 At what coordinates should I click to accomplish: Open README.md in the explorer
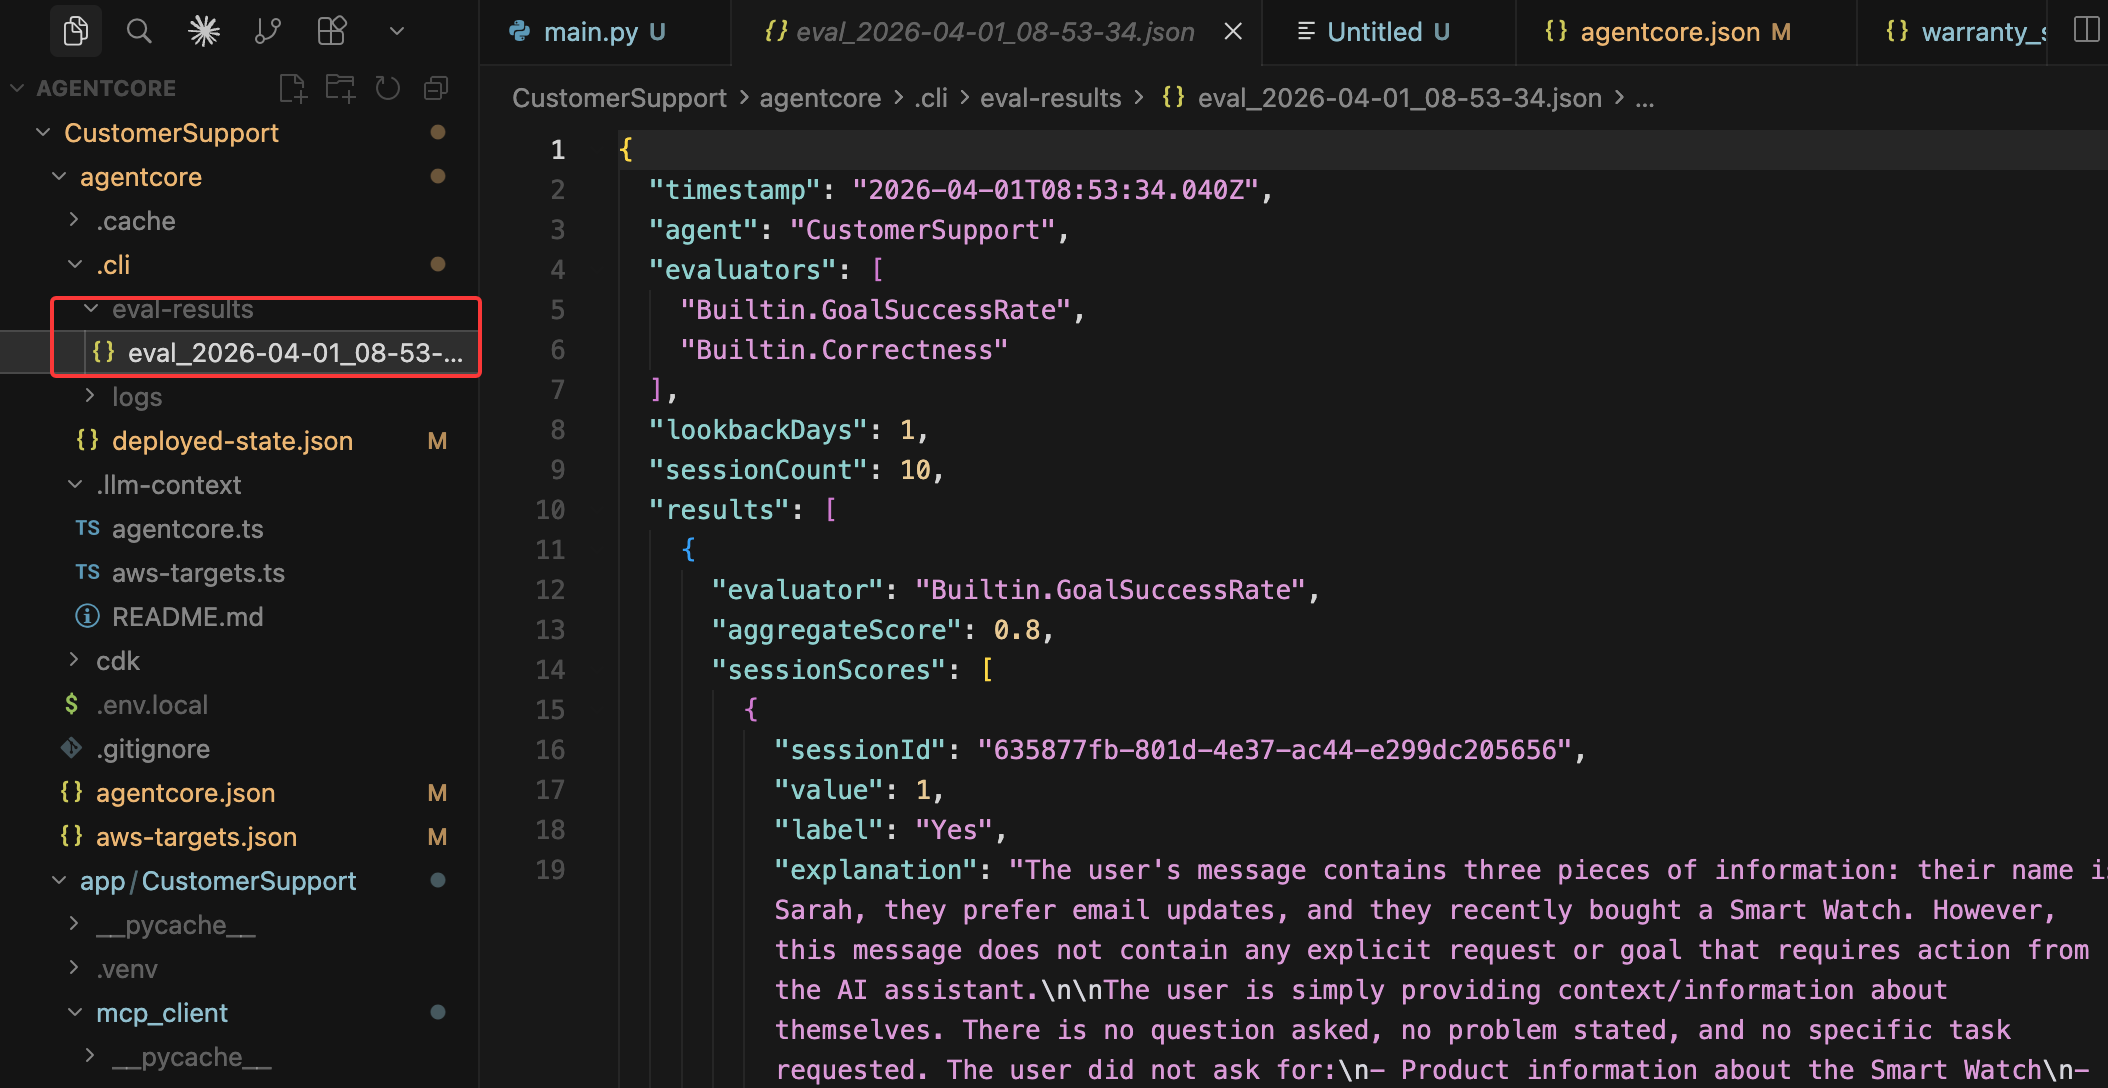tap(187, 617)
